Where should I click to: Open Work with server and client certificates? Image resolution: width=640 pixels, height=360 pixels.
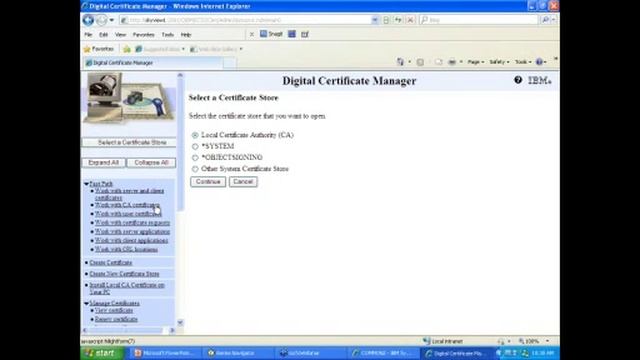129,194
